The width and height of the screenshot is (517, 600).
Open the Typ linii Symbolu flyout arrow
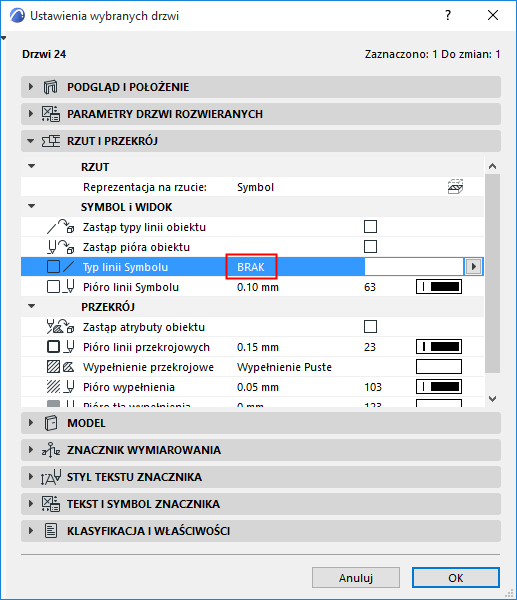point(473,267)
